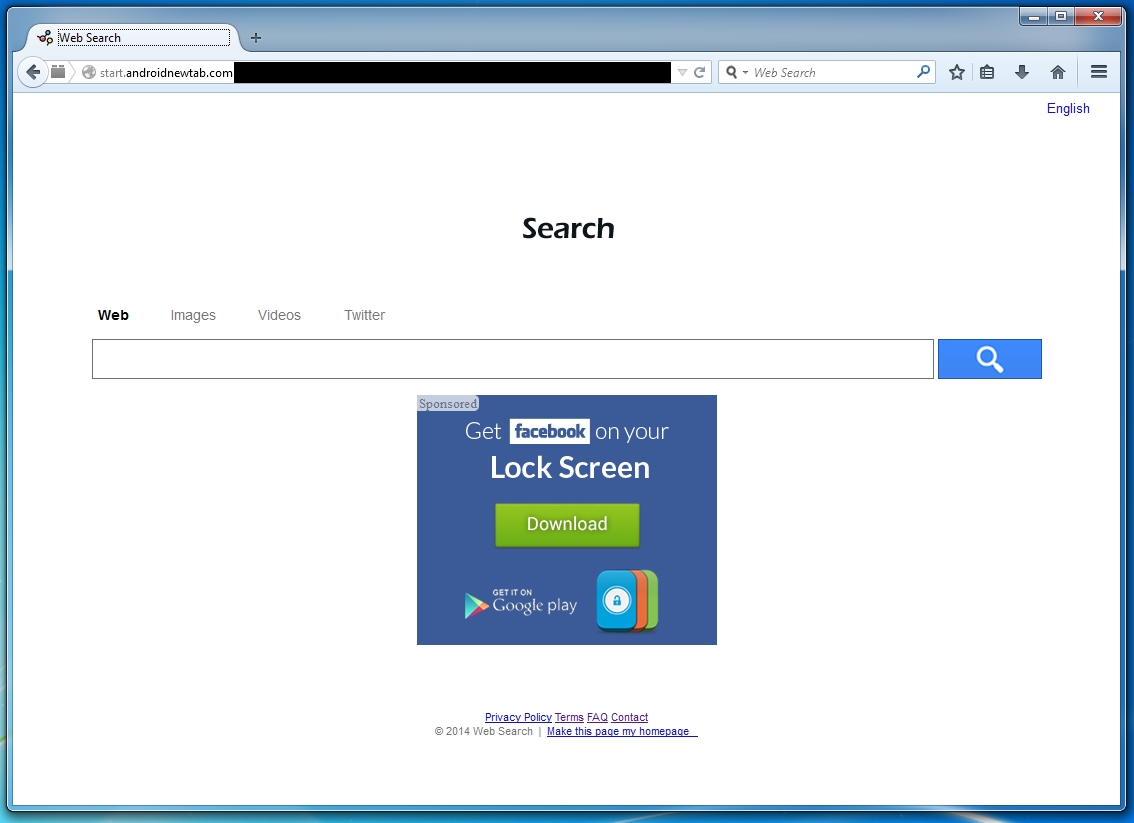Open the FAQ link
This screenshot has width=1134, height=823.
pyautogui.click(x=597, y=717)
